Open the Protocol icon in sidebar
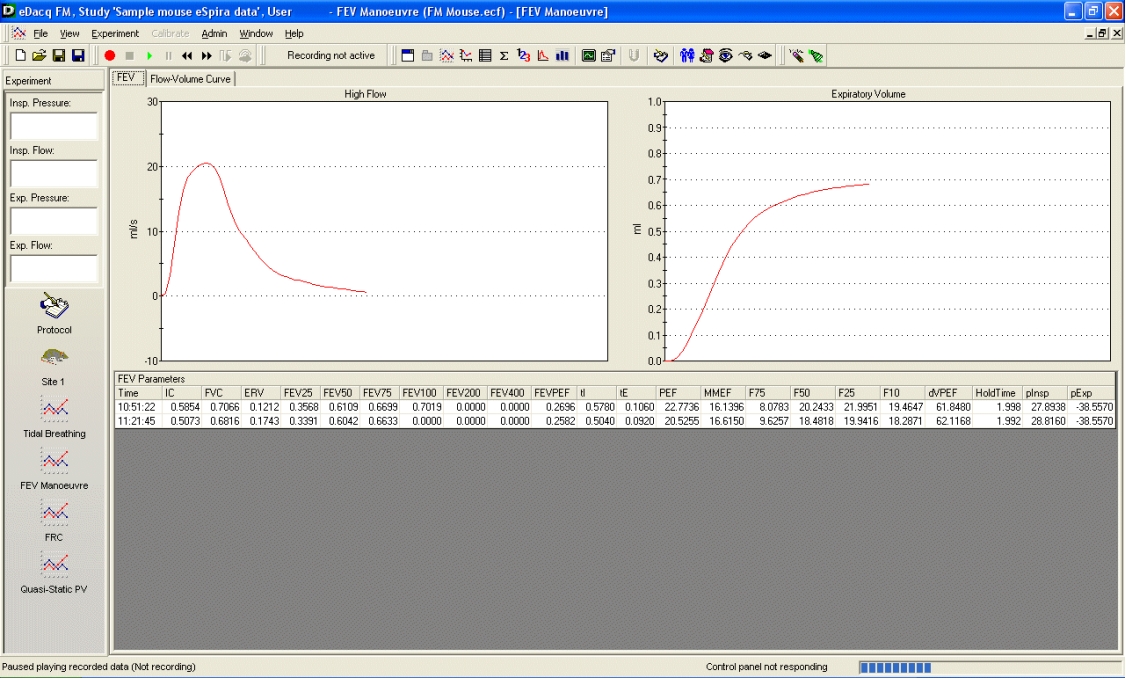 click(54, 305)
